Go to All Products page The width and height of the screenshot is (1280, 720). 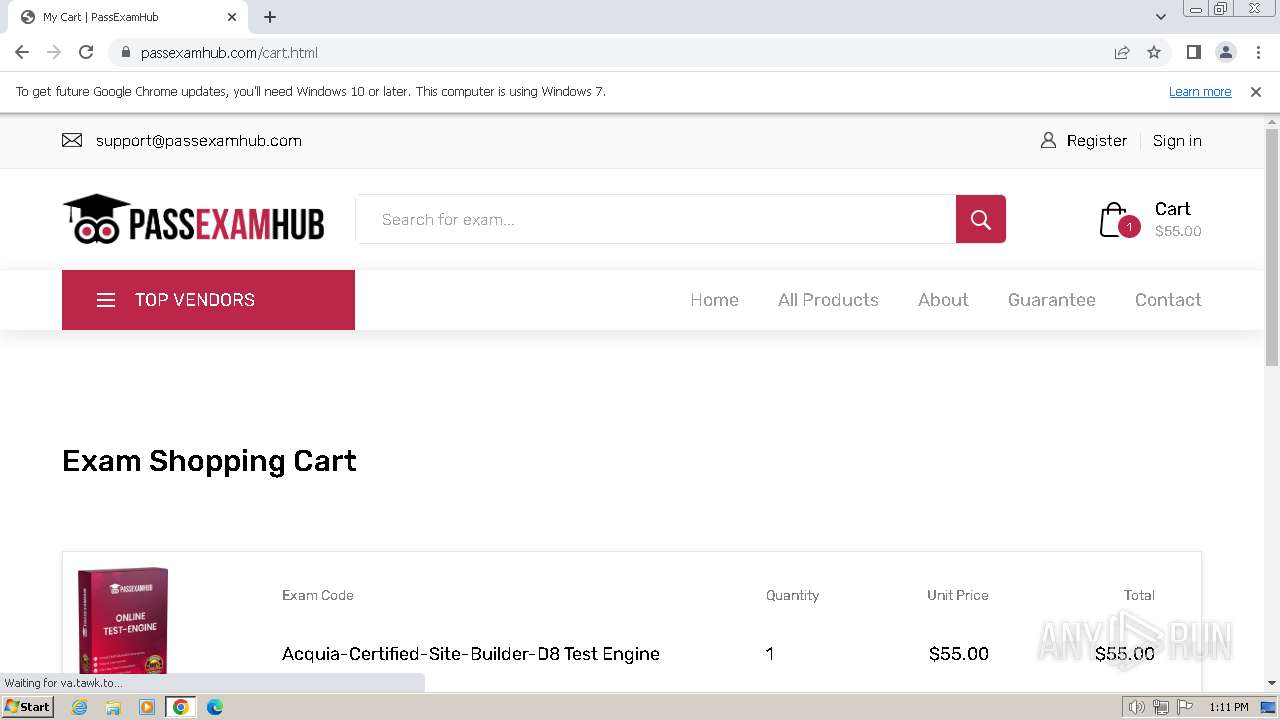pyautogui.click(x=828, y=300)
